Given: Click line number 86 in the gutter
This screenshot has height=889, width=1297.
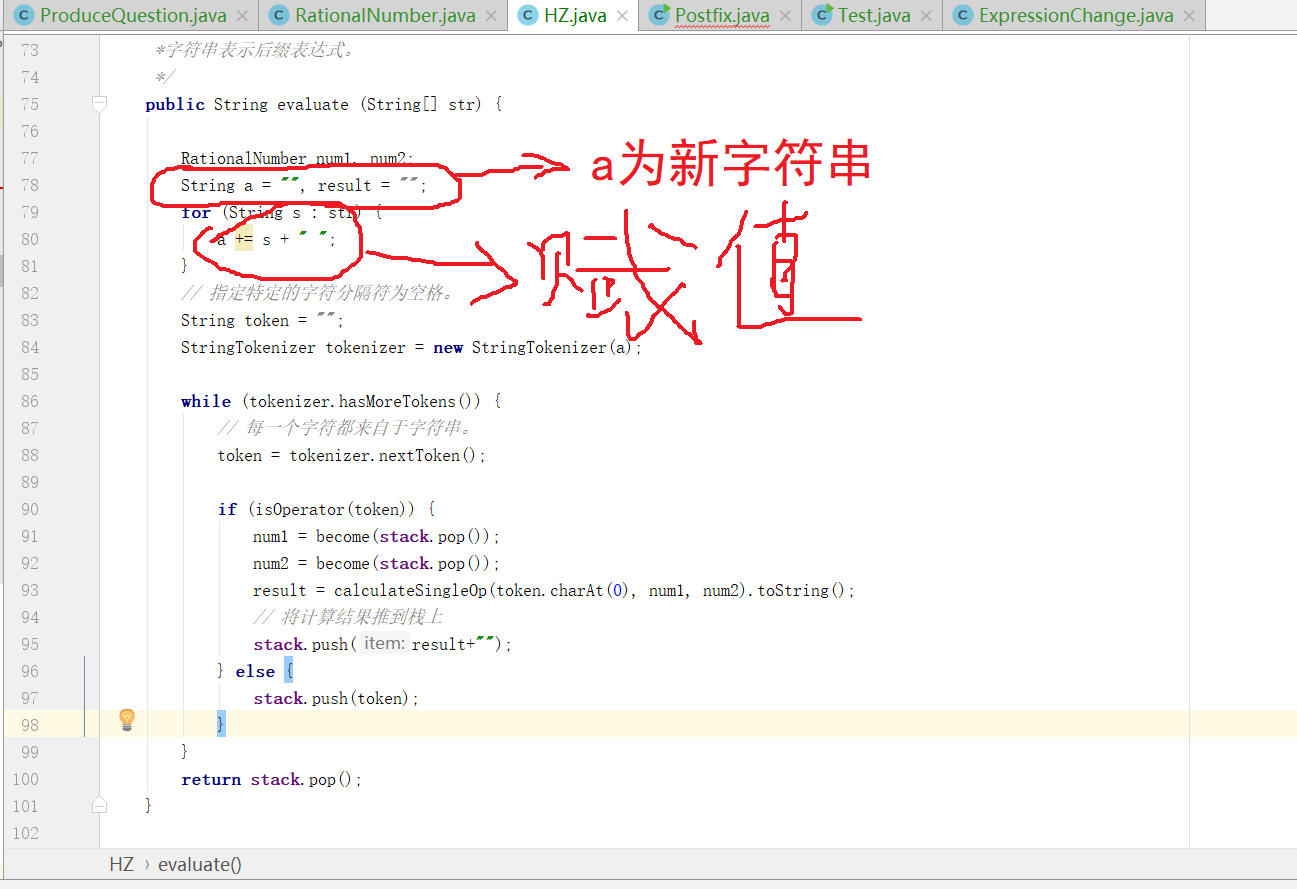Looking at the screenshot, I should (29, 401).
